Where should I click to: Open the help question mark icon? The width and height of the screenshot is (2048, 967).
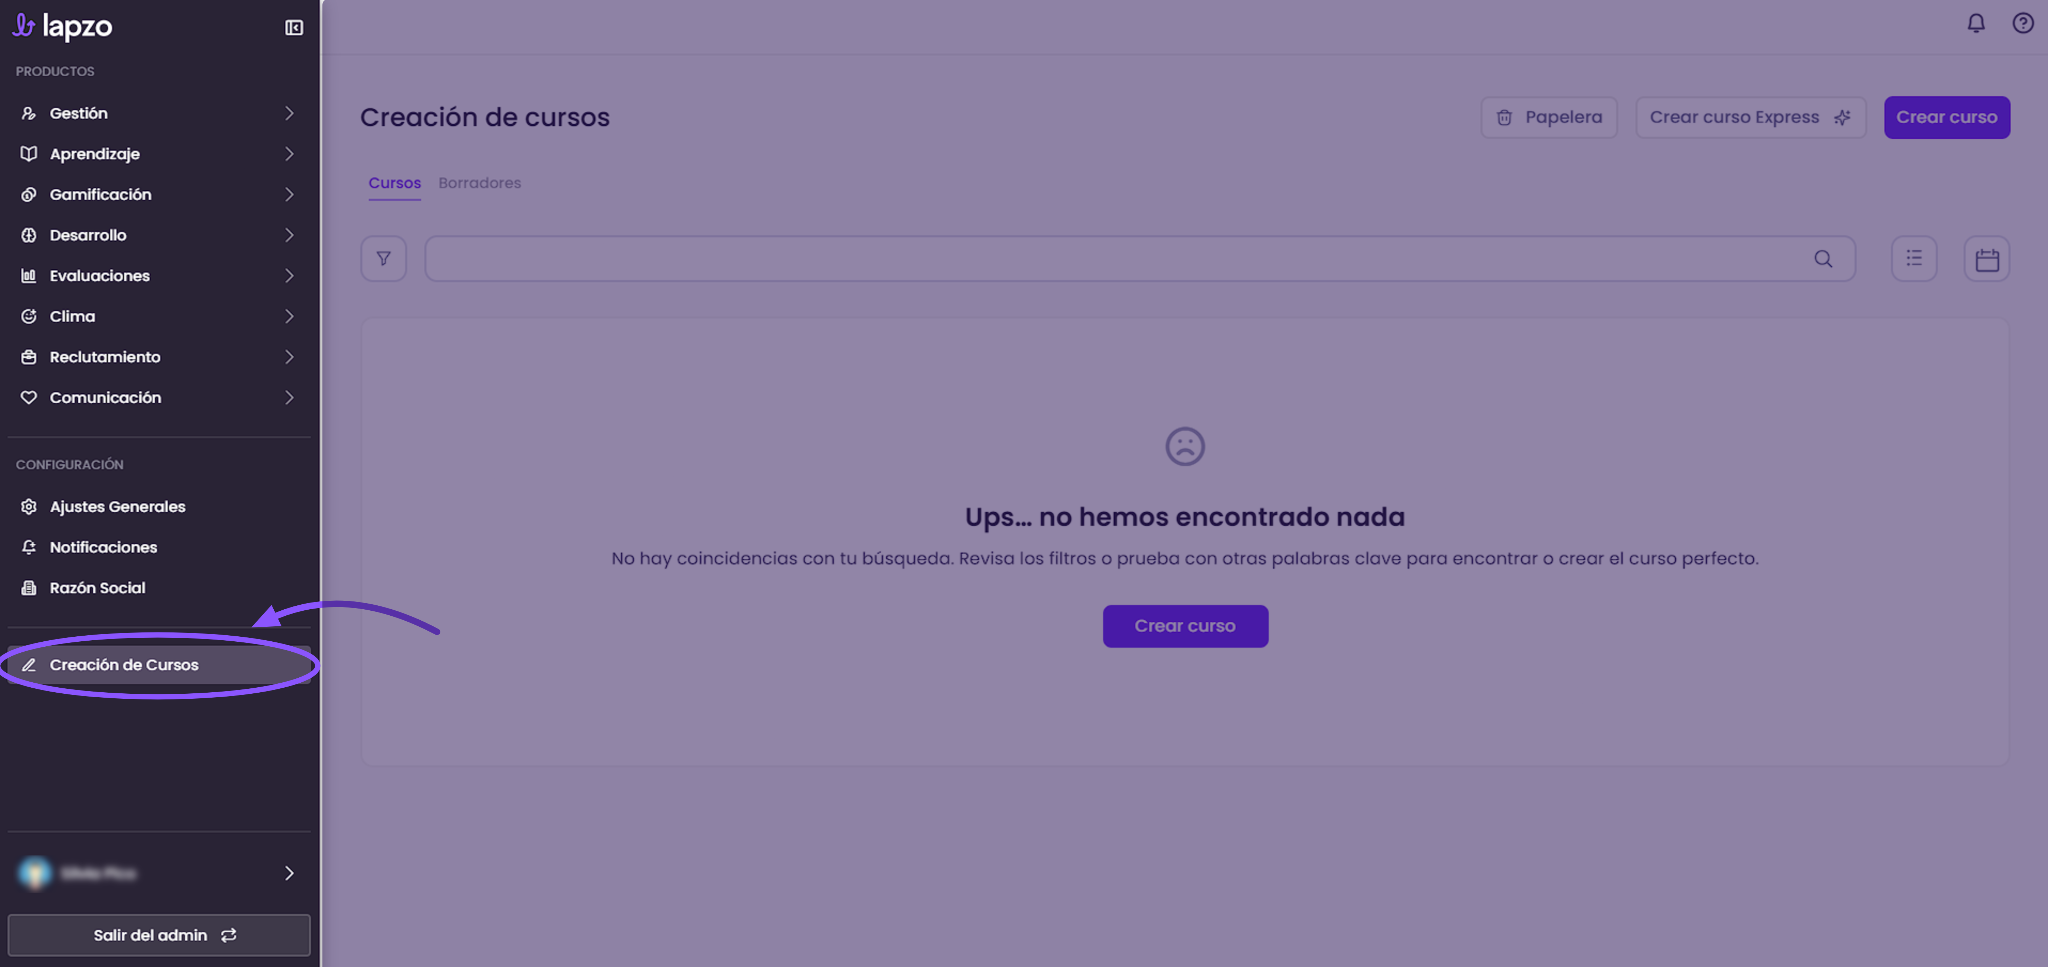click(x=2023, y=23)
